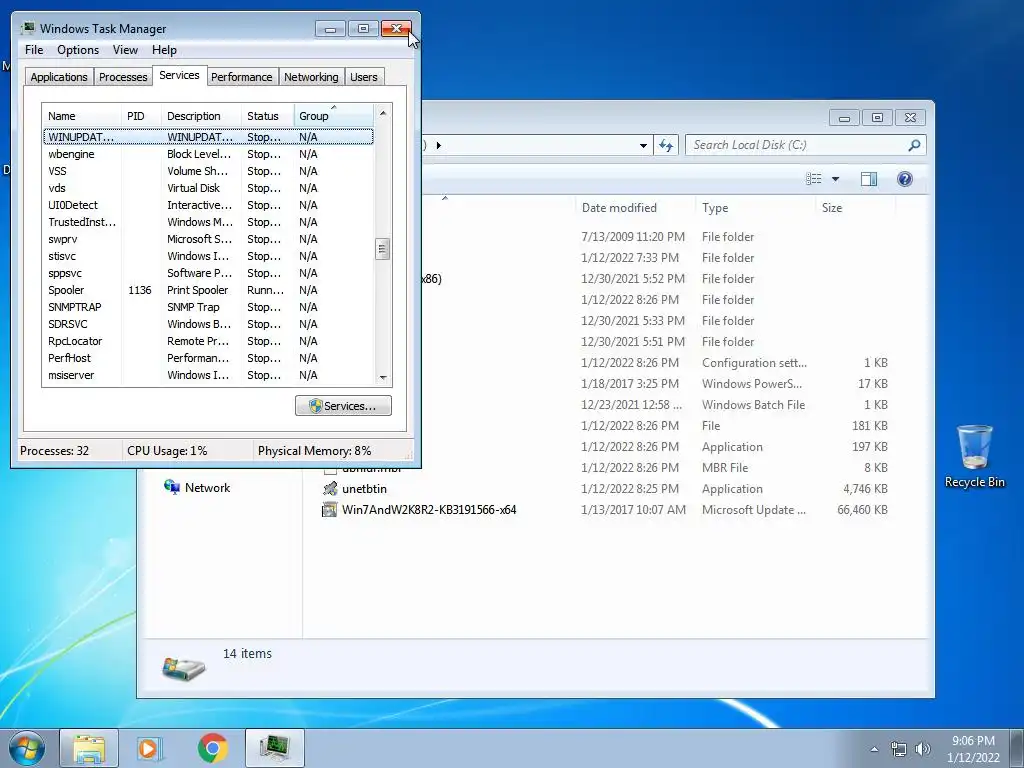Click the services list scroll down arrow
Screen dimensions: 1024x768
(383, 377)
